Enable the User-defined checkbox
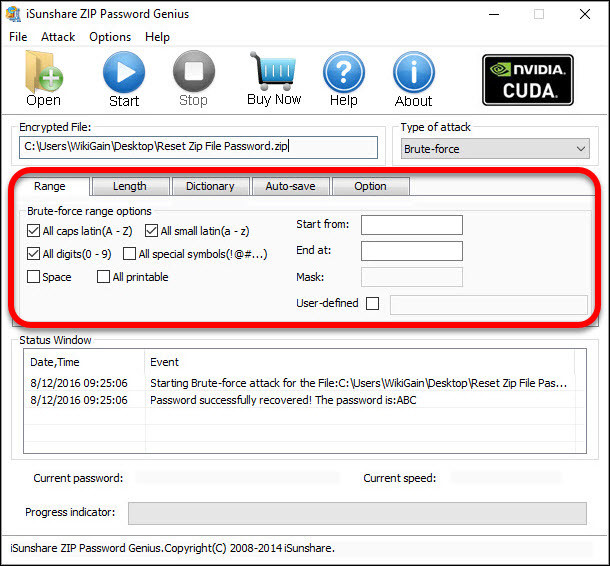The width and height of the screenshot is (610, 566). pos(372,303)
